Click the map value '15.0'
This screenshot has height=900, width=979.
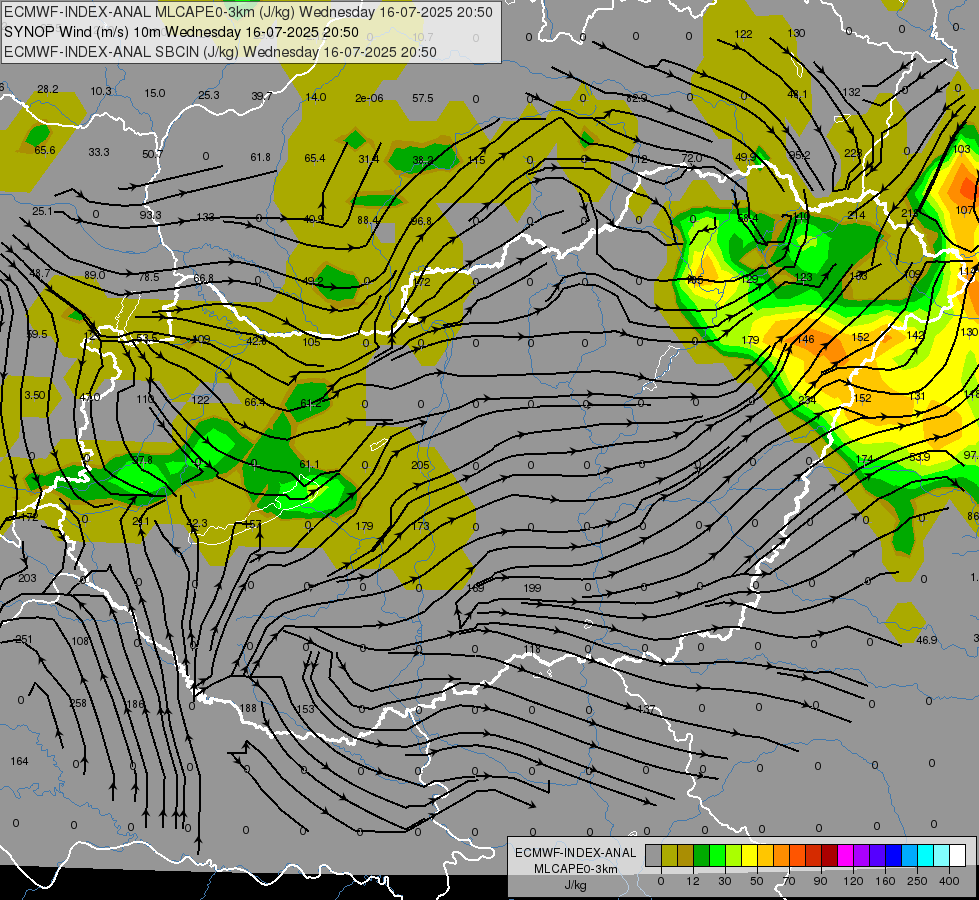point(155,93)
